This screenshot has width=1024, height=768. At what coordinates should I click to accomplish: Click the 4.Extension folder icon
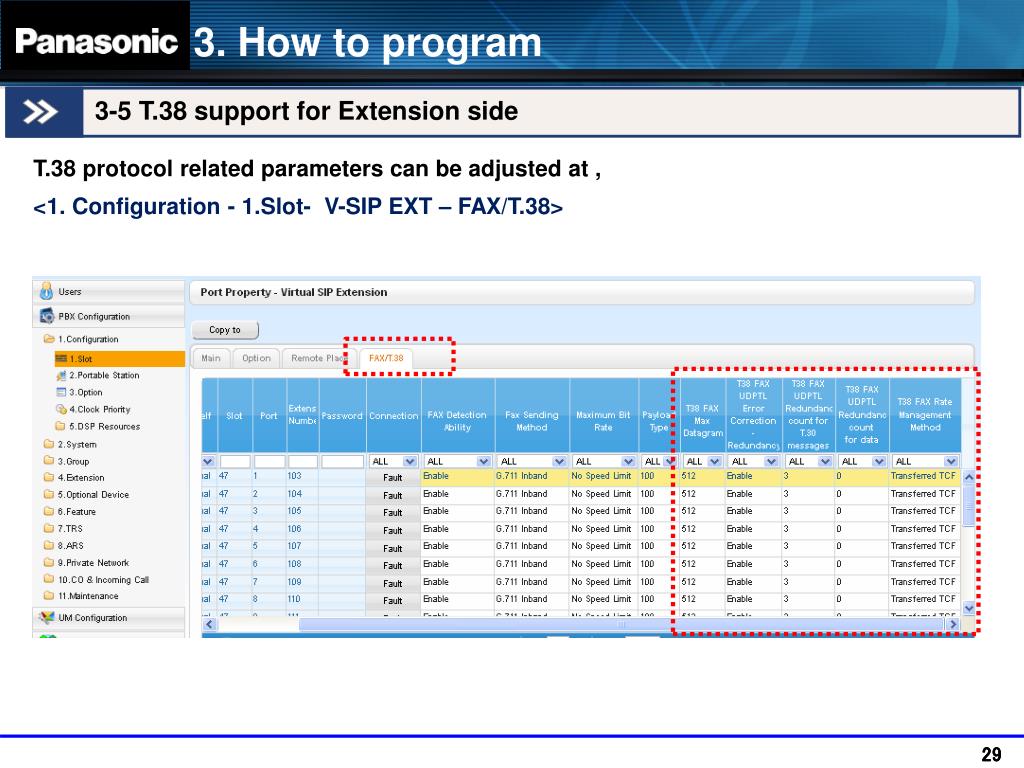[x=49, y=477]
